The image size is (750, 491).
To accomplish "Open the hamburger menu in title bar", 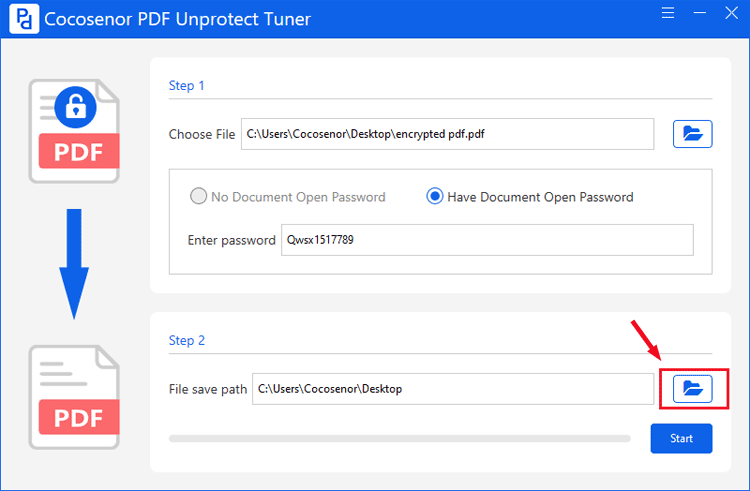I will click(x=668, y=13).
